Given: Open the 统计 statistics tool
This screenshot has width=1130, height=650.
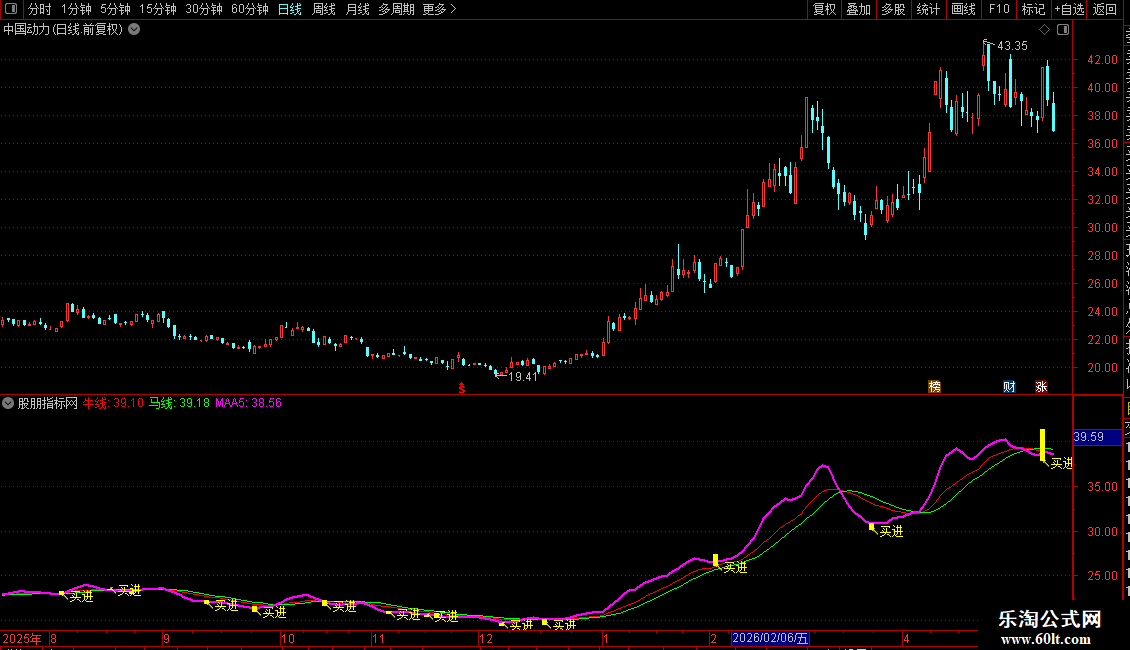Looking at the screenshot, I should coord(928,9).
